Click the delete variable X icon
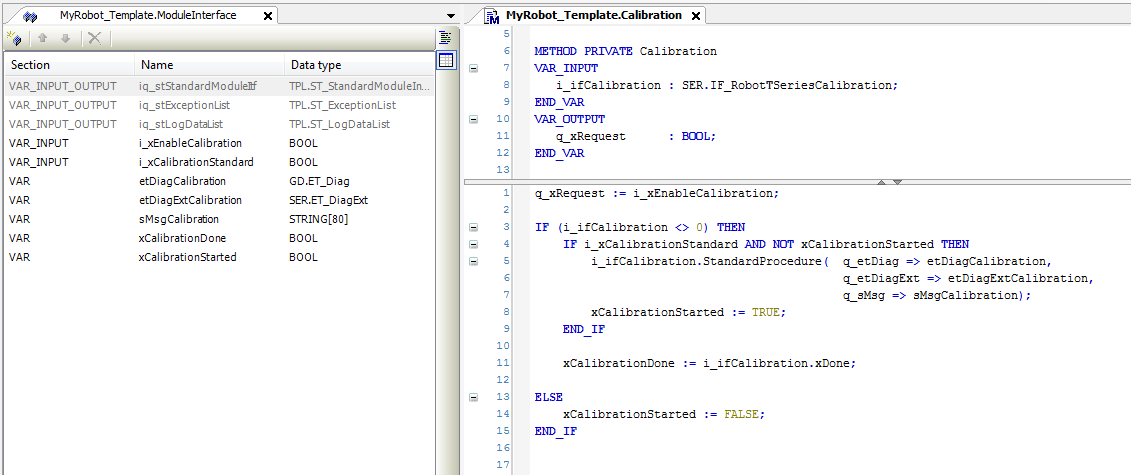Image resolution: width=1131 pixels, height=475 pixels. 94,38
